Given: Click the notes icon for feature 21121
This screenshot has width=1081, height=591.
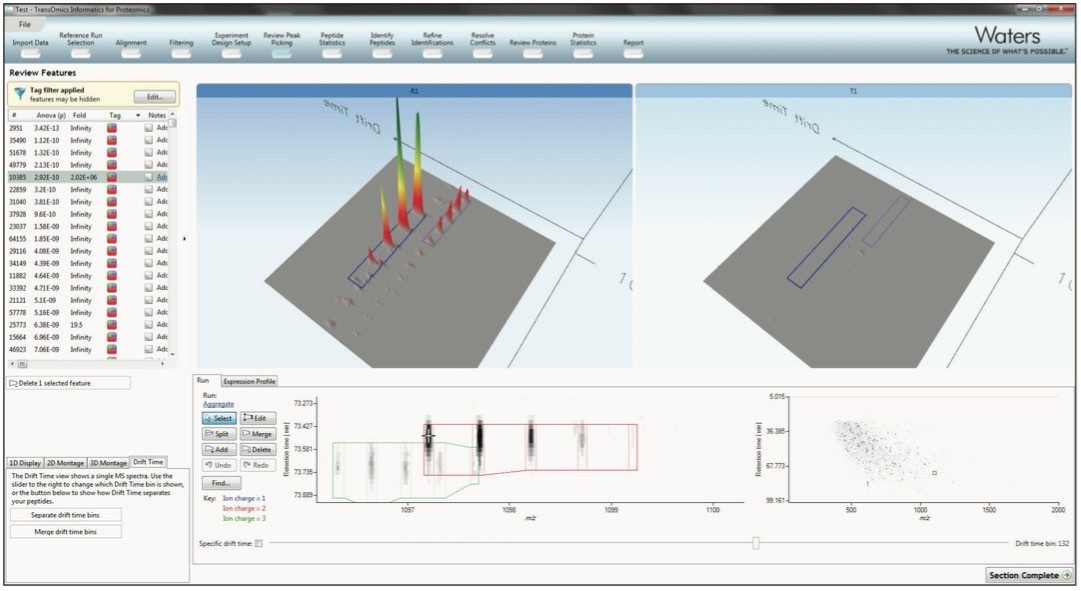Looking at the screenshot, I should [148, 301].
